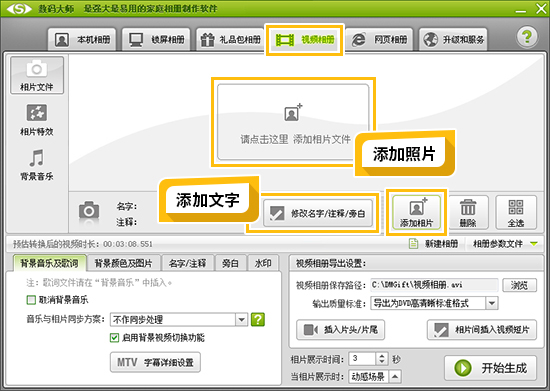Click the 开始生成 button

(x=490, y=368)
